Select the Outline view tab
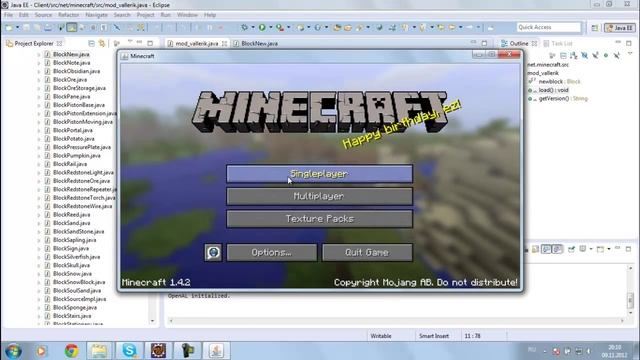This screenshot has width=640, height=360. click(x=518, y=43)
